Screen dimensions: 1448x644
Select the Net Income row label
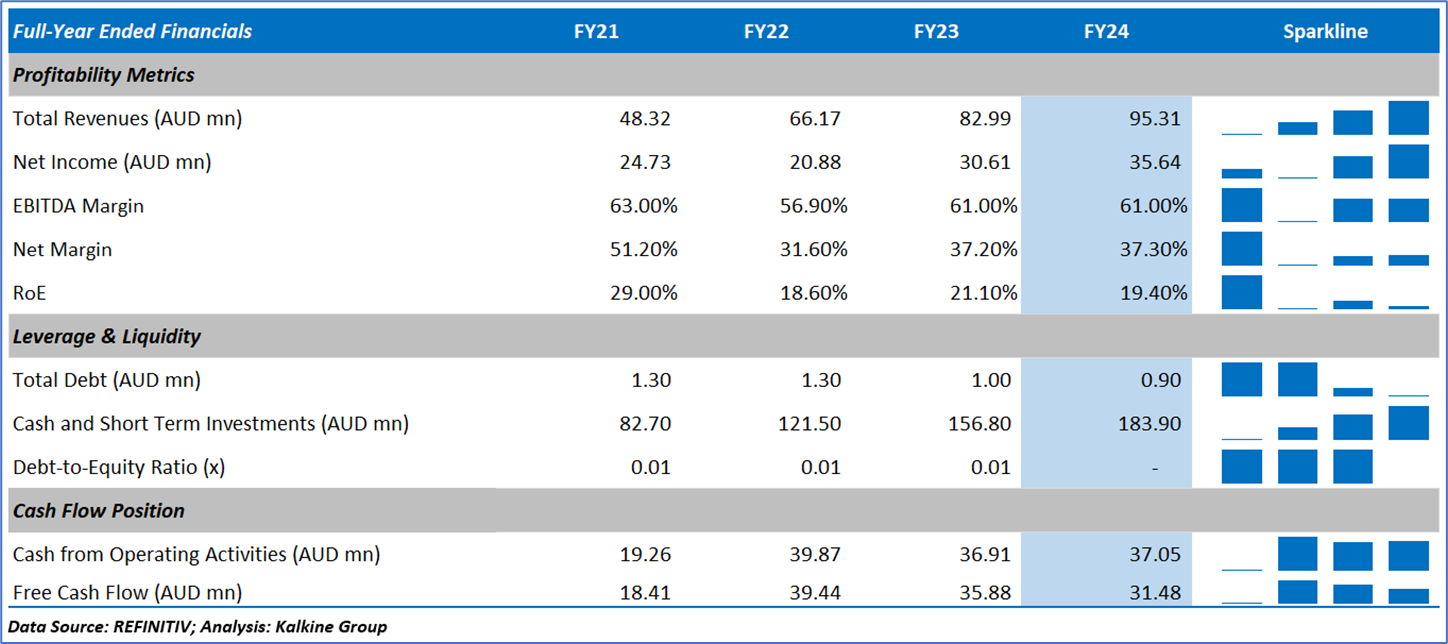(112, 162)
